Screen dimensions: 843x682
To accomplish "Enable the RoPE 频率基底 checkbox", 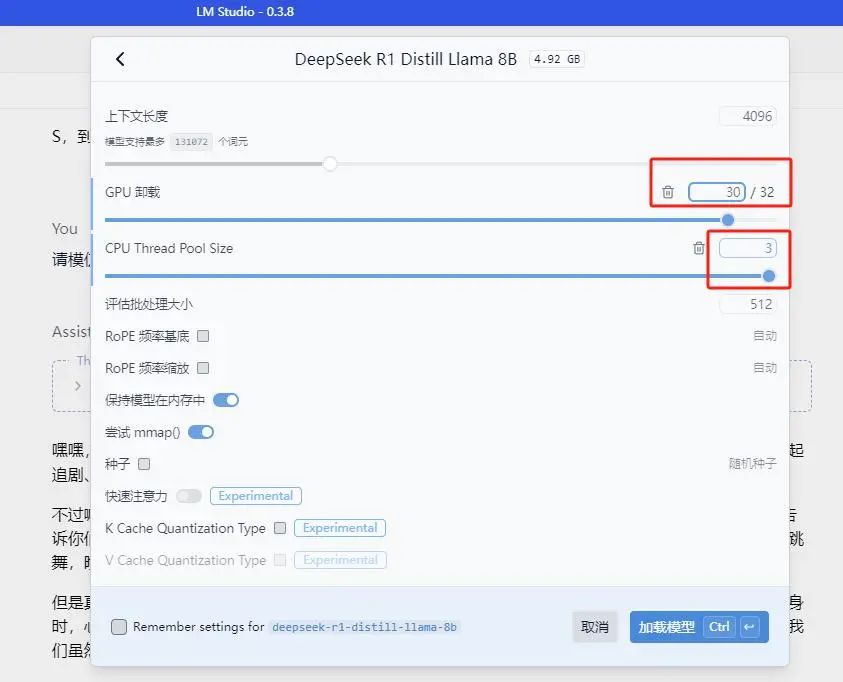I will coord(203,336).
